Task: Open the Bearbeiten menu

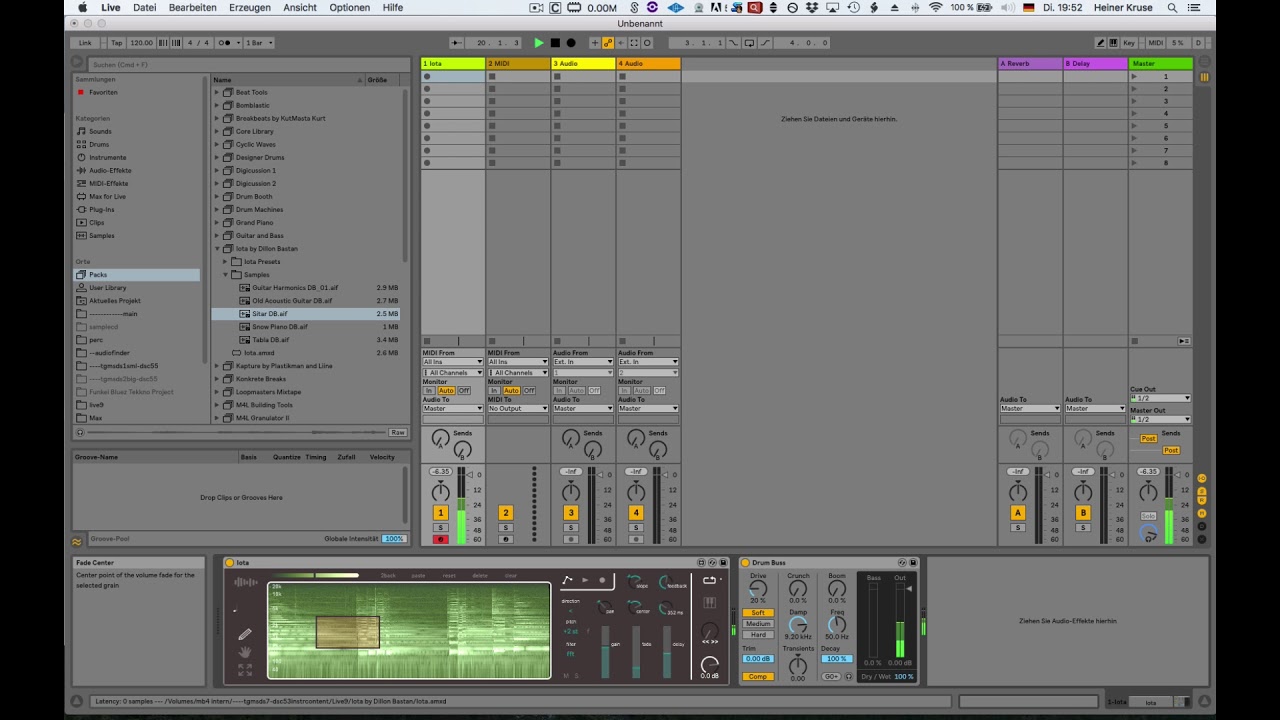Action: [x=193, y=7]
